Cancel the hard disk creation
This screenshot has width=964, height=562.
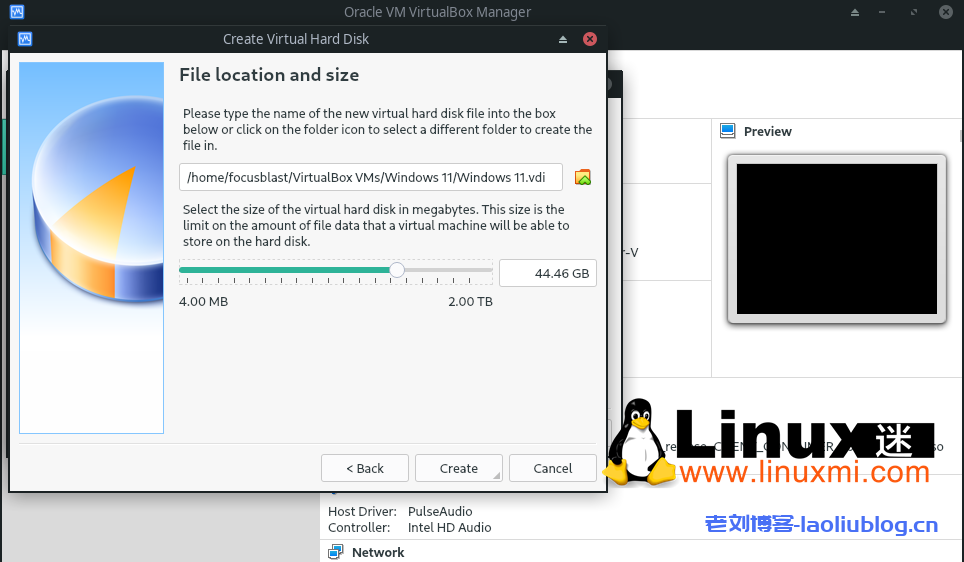click(552, 468)
